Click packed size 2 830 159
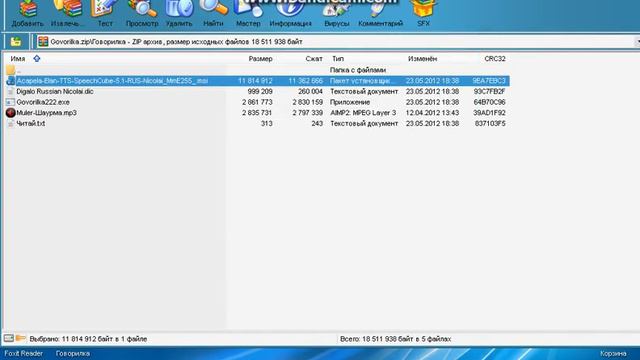 click(x=307, y=102)
